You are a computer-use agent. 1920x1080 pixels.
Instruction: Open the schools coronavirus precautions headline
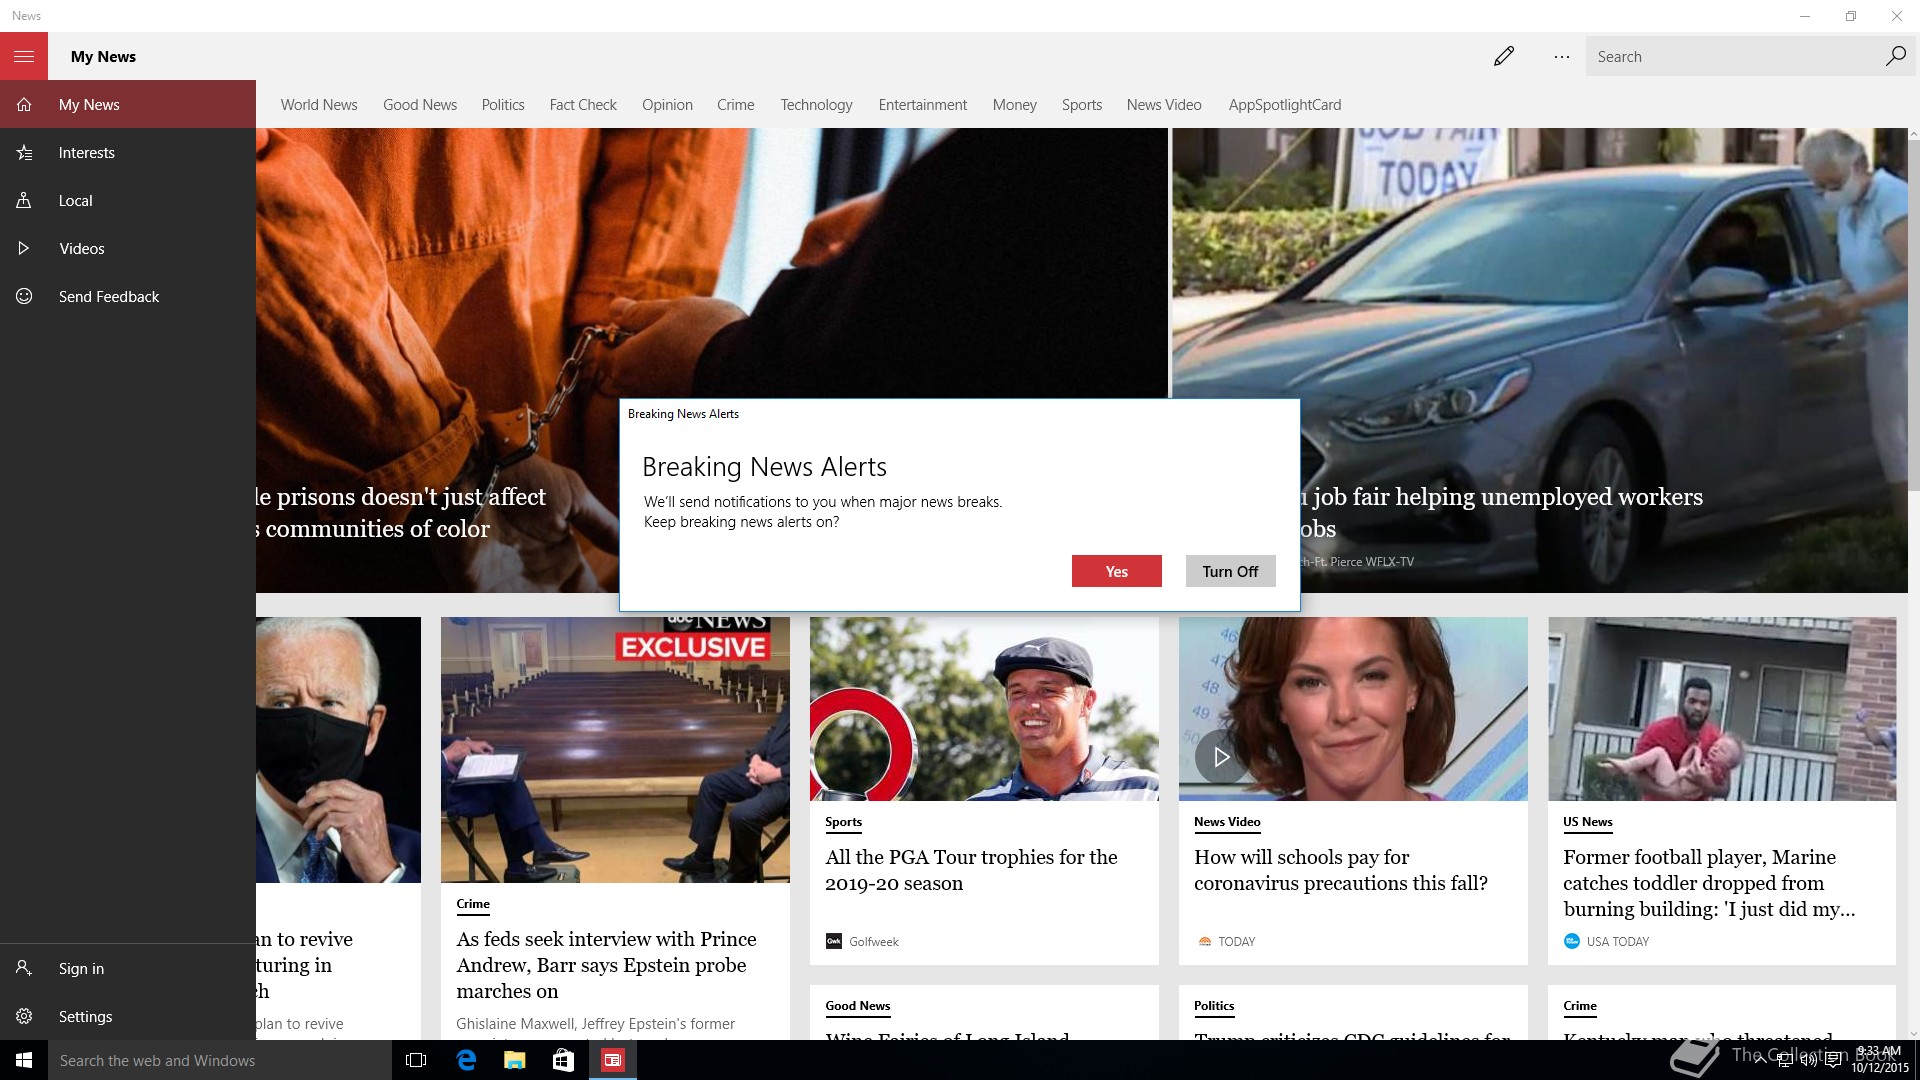coord(1341,870)
